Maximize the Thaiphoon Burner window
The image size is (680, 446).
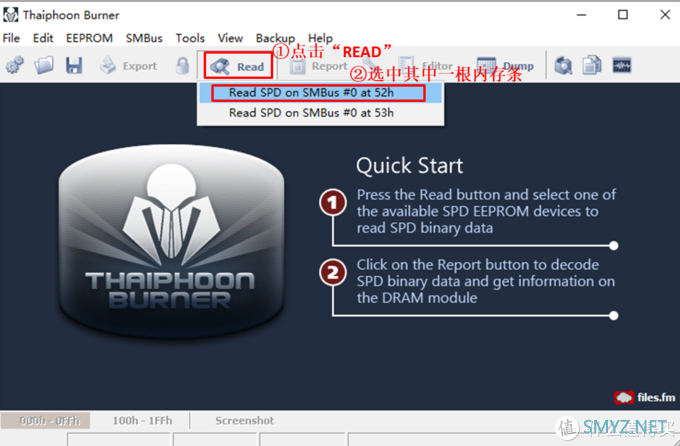[623, 15]
